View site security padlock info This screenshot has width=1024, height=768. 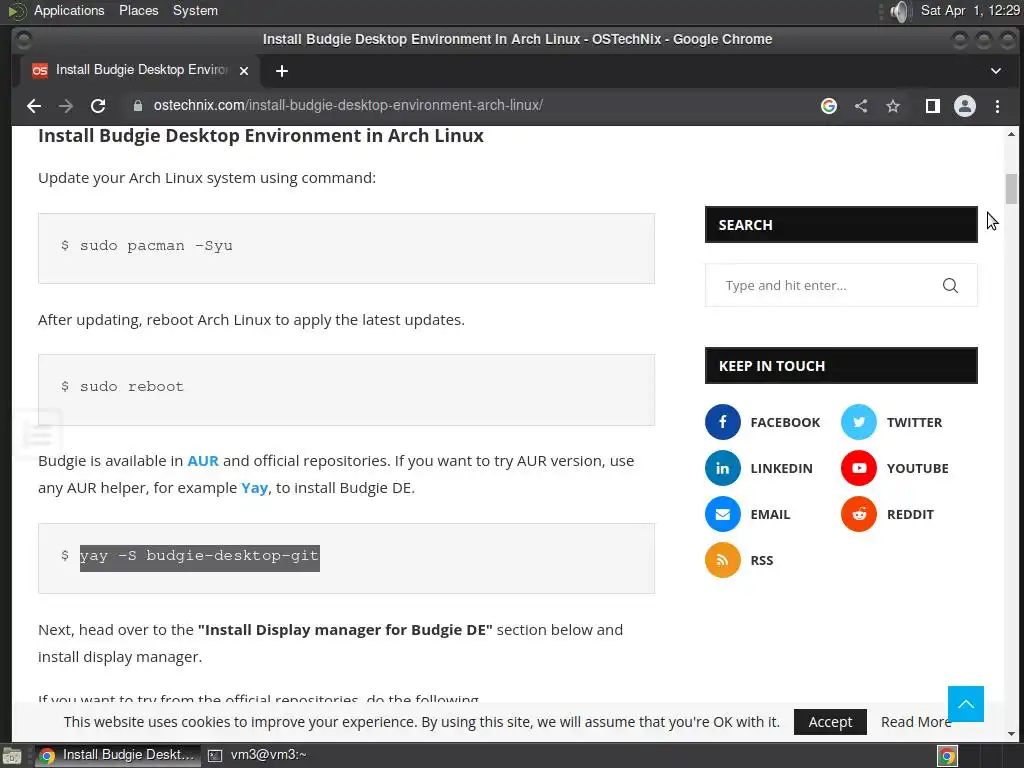point(138,106)
